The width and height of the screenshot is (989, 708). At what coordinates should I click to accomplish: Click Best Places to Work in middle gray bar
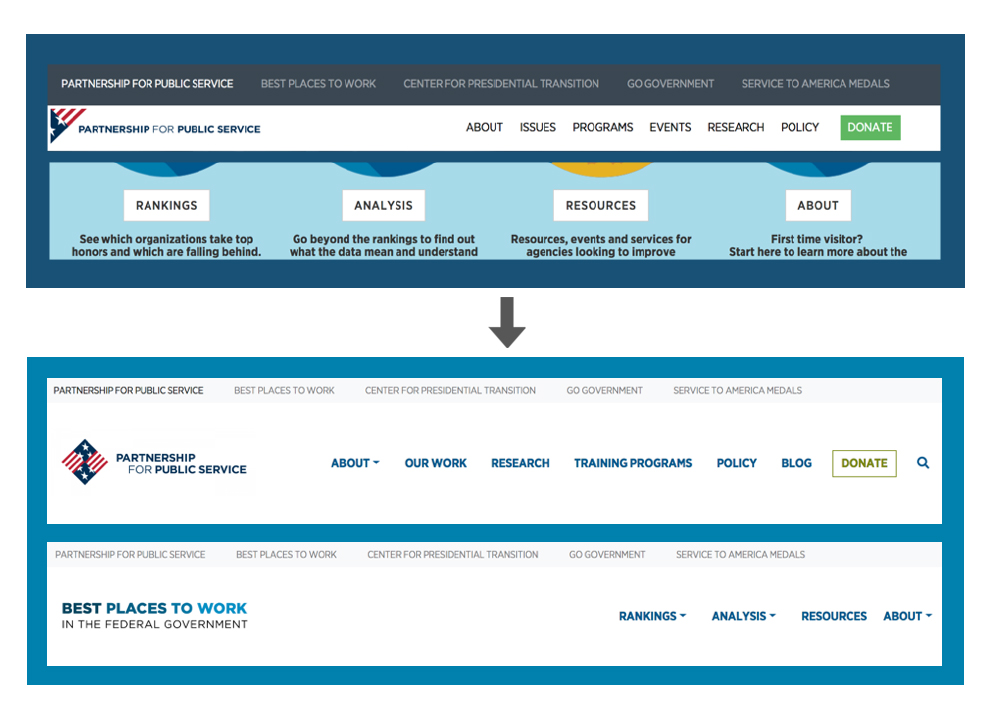[284, 391]
